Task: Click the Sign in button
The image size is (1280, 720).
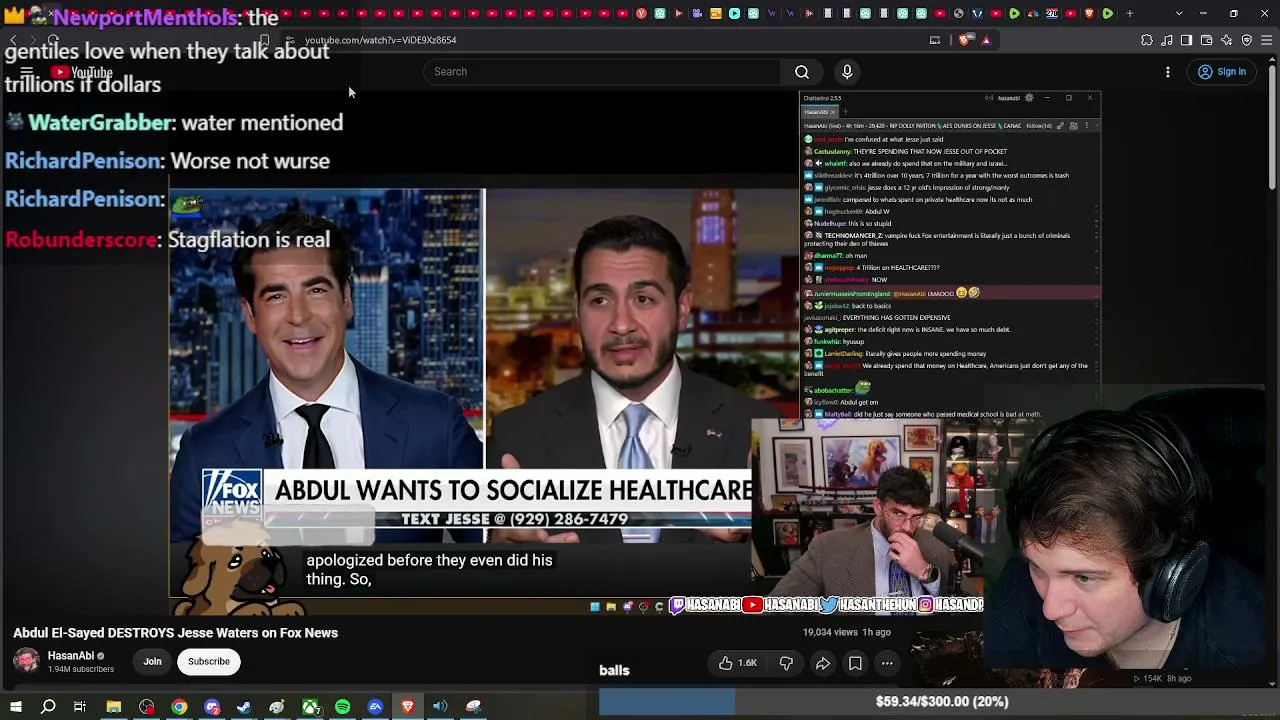Action: (1222, 72)
